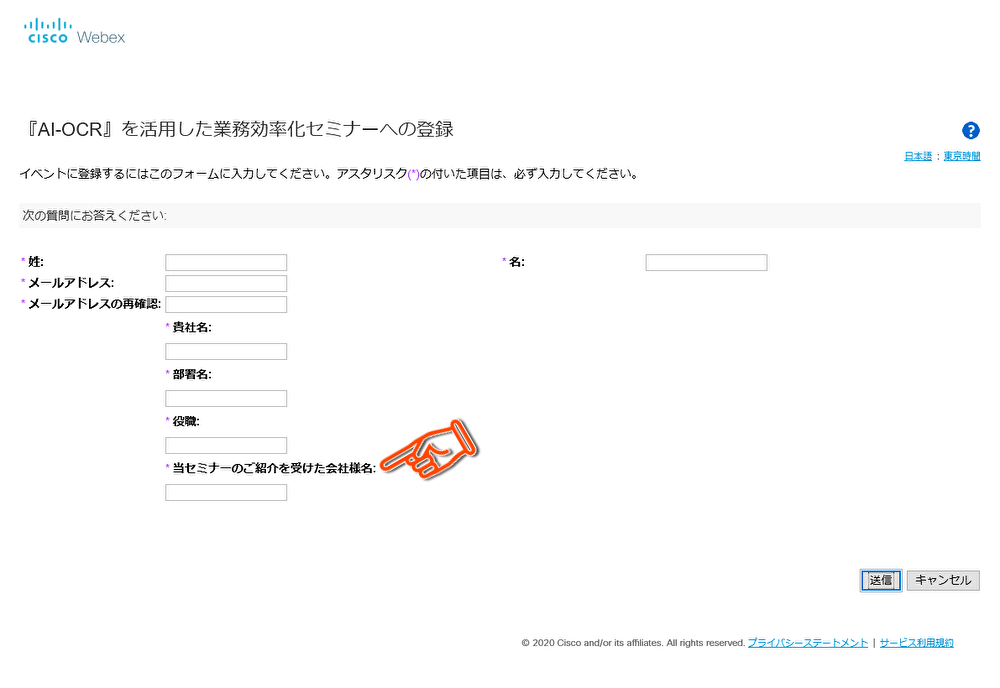Screen dimensions: 1000x688
Task: Click the Cisco Webex logo
Action: click(x=75, y=31)
